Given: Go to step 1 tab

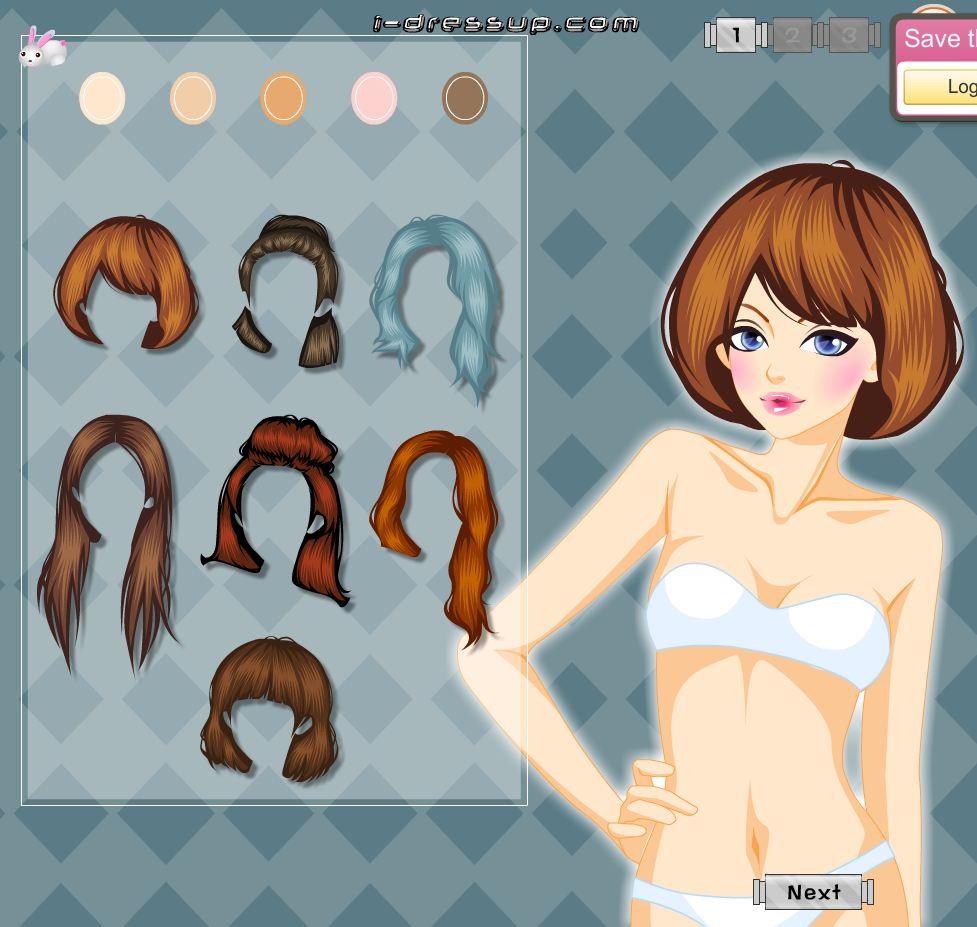Looking at the screenshot, I should tap(736, 36).
